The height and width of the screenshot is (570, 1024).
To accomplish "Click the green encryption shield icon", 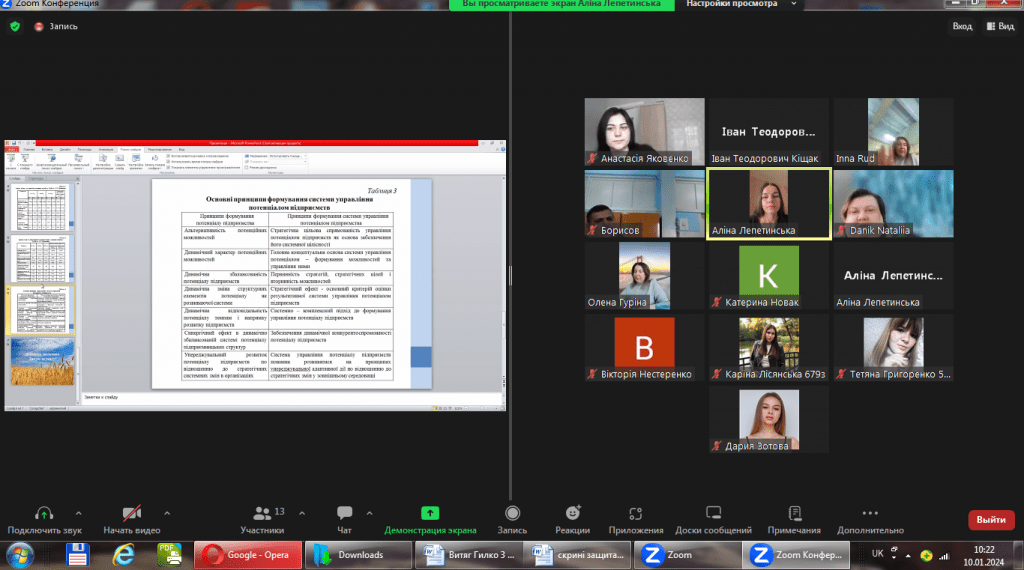I will (x=14, y=26).
